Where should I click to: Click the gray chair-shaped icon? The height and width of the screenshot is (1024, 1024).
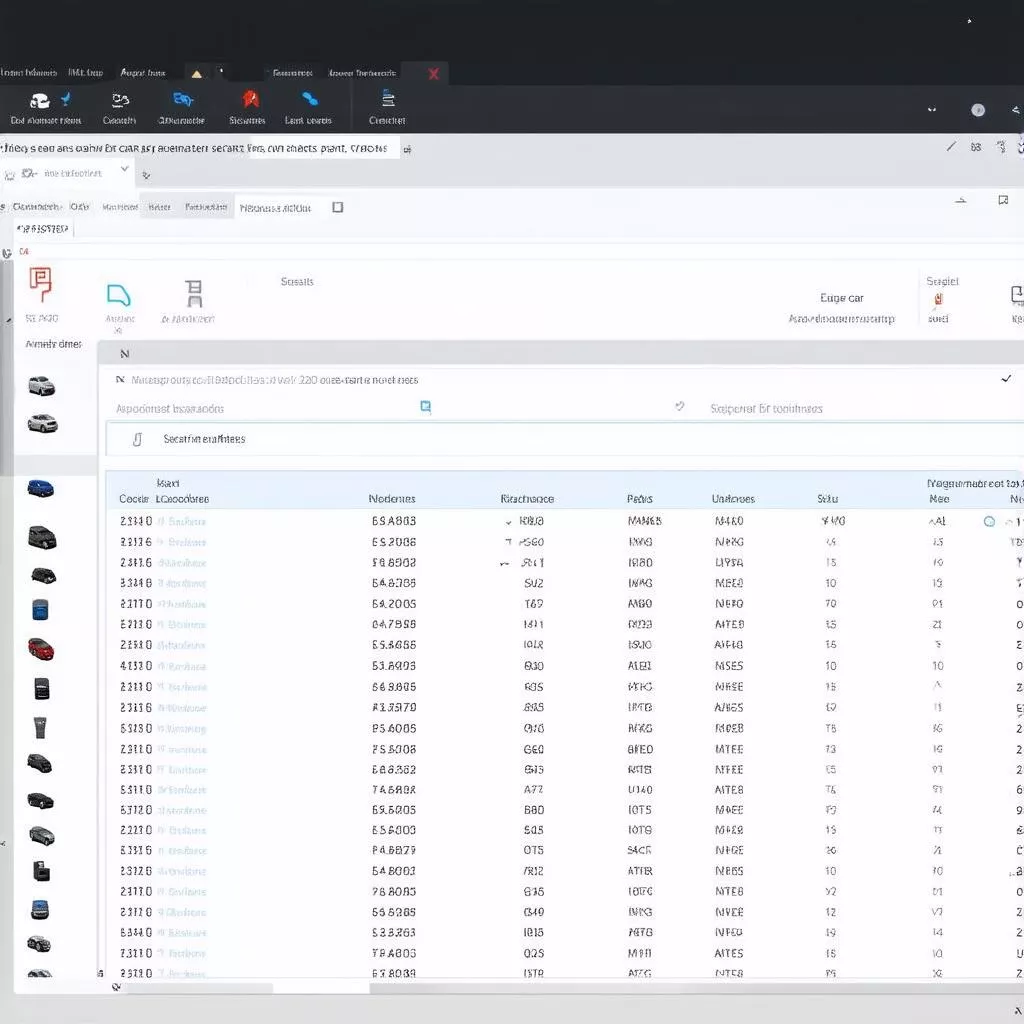(x=194, y=294)
